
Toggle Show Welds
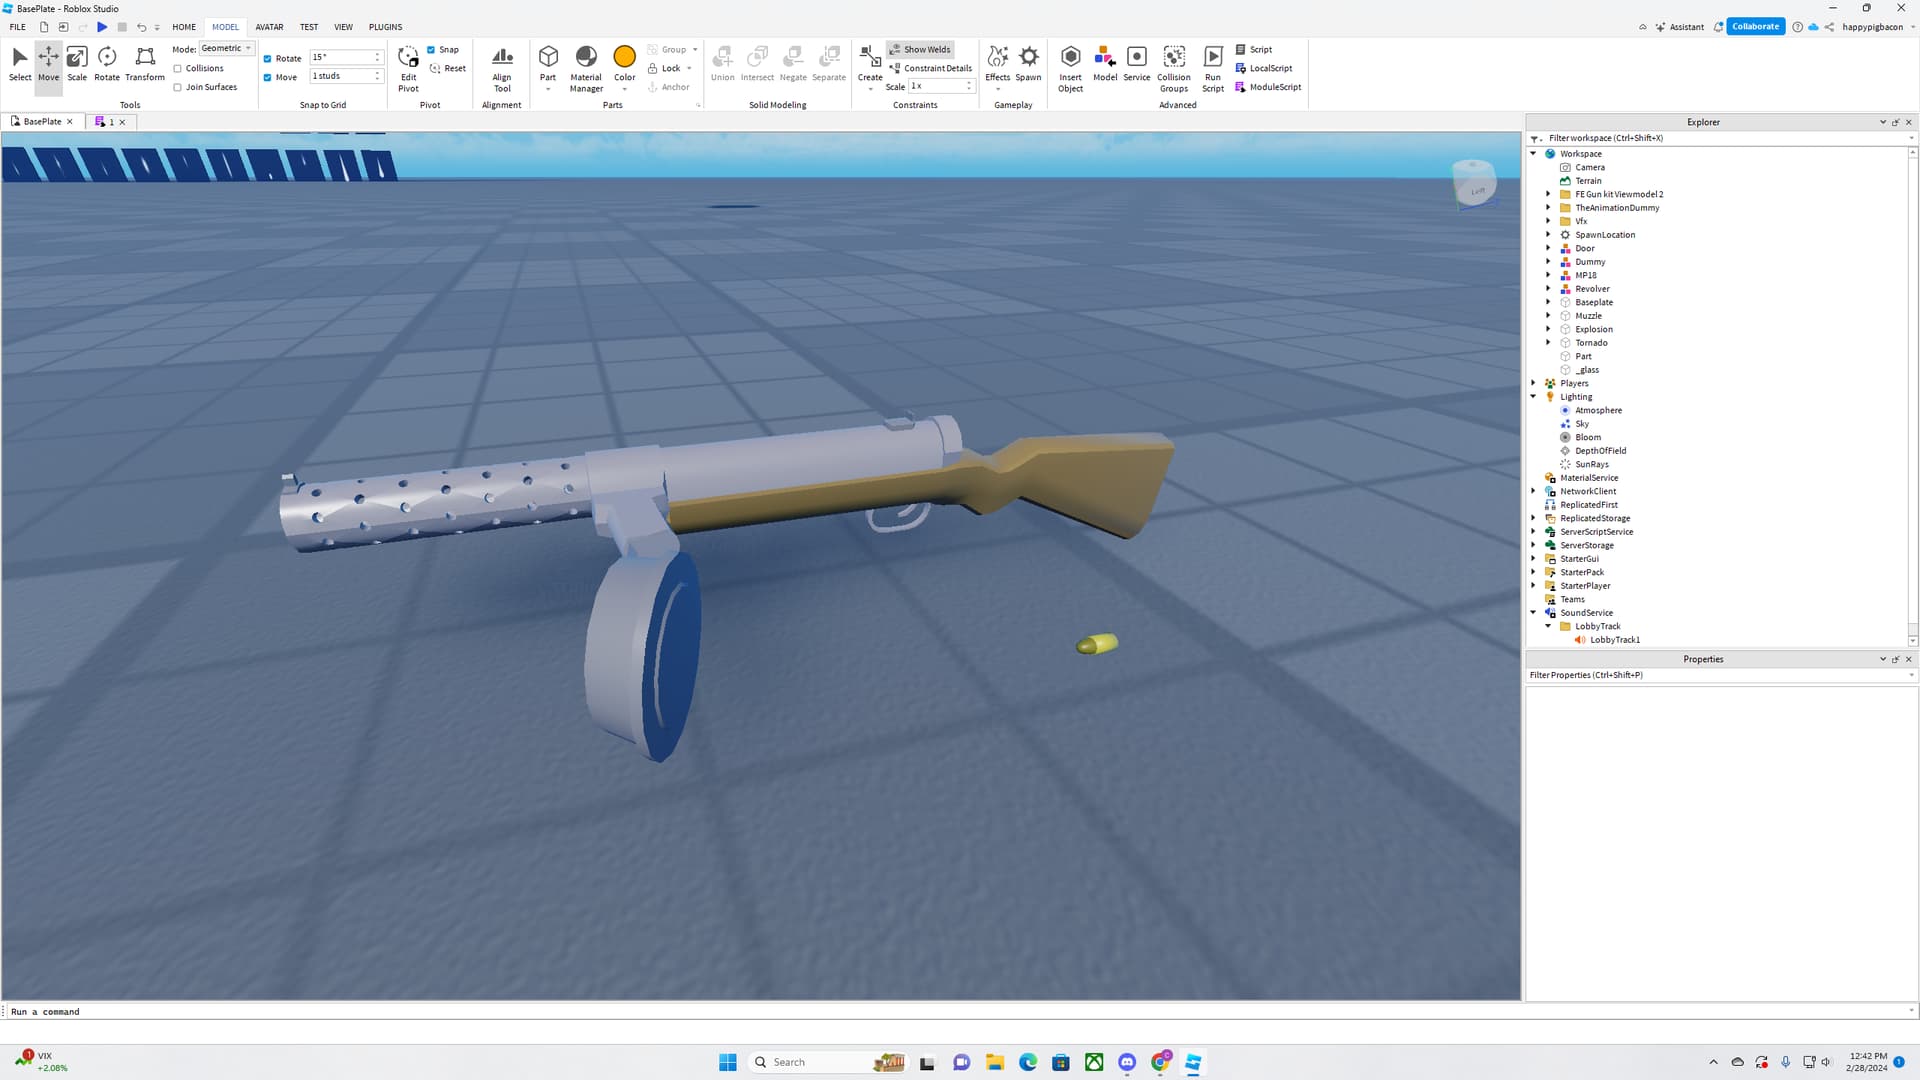tap(919, 49)
